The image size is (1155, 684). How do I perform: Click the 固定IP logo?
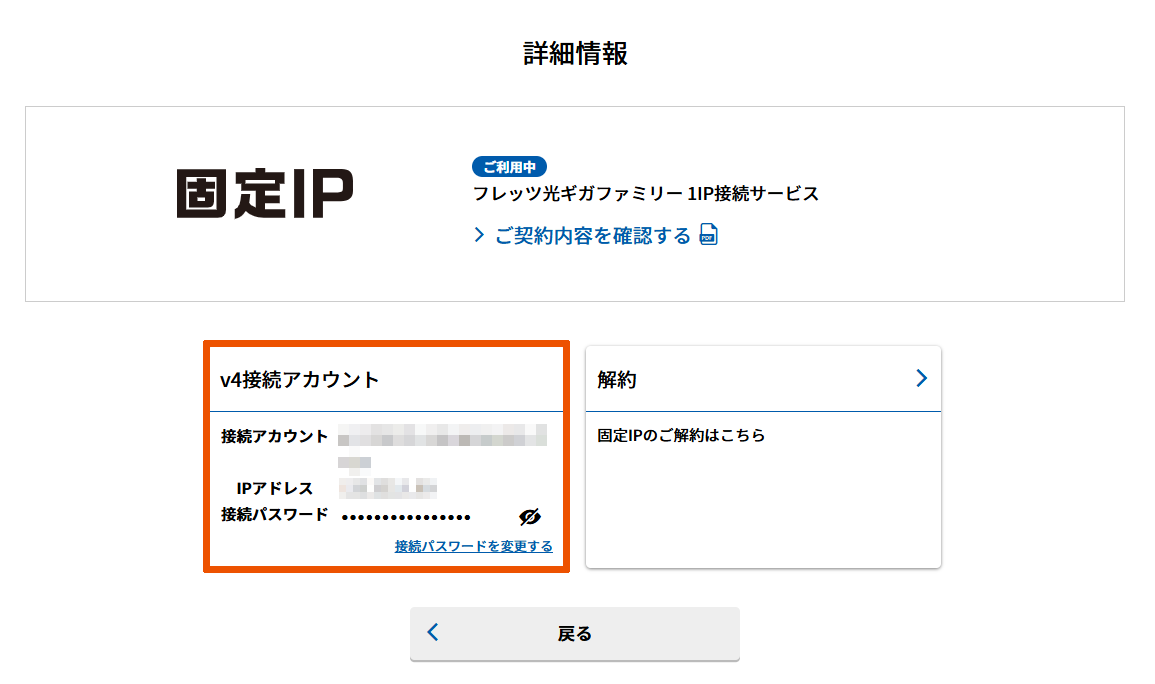tap(265, 194)
